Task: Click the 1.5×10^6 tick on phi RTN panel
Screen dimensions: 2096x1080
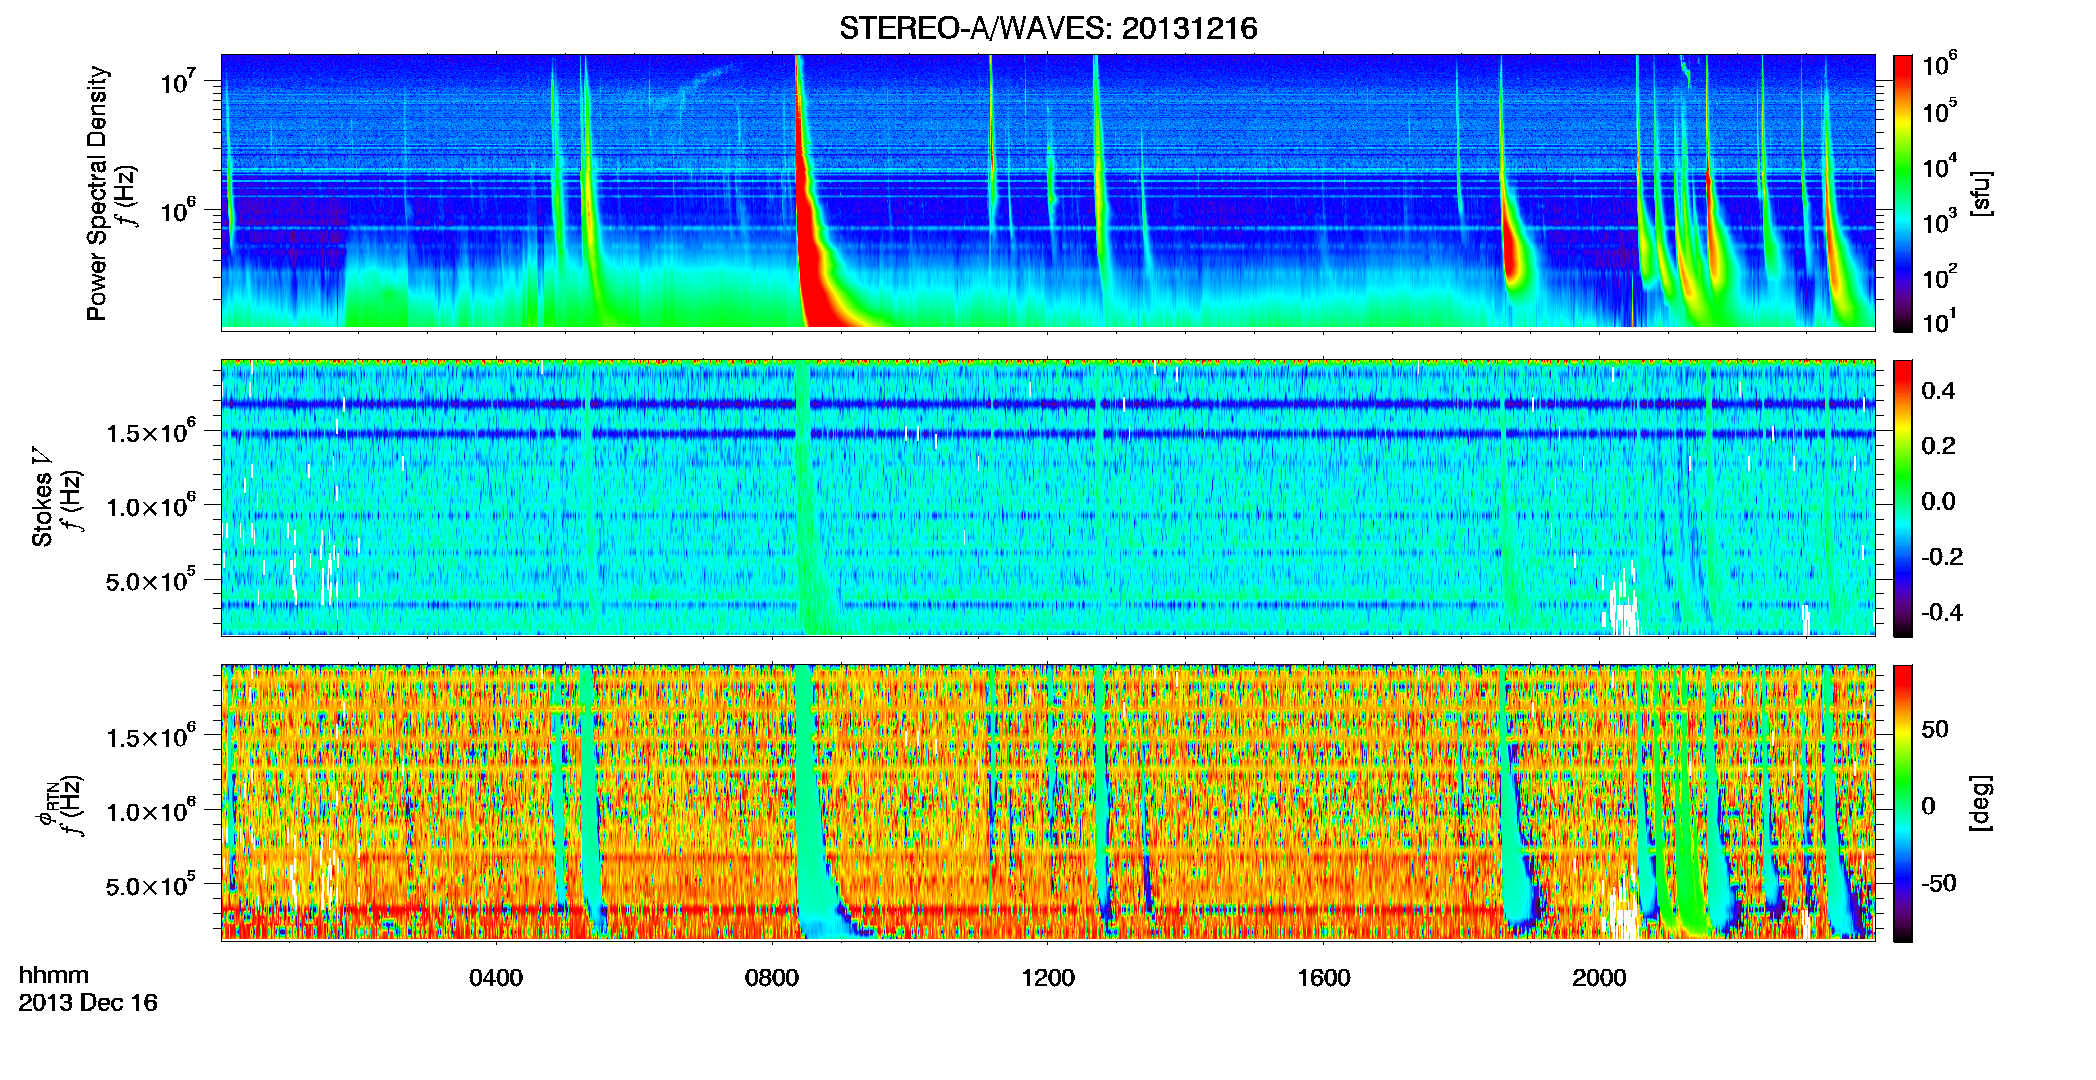Action: (x=151, y=736)
